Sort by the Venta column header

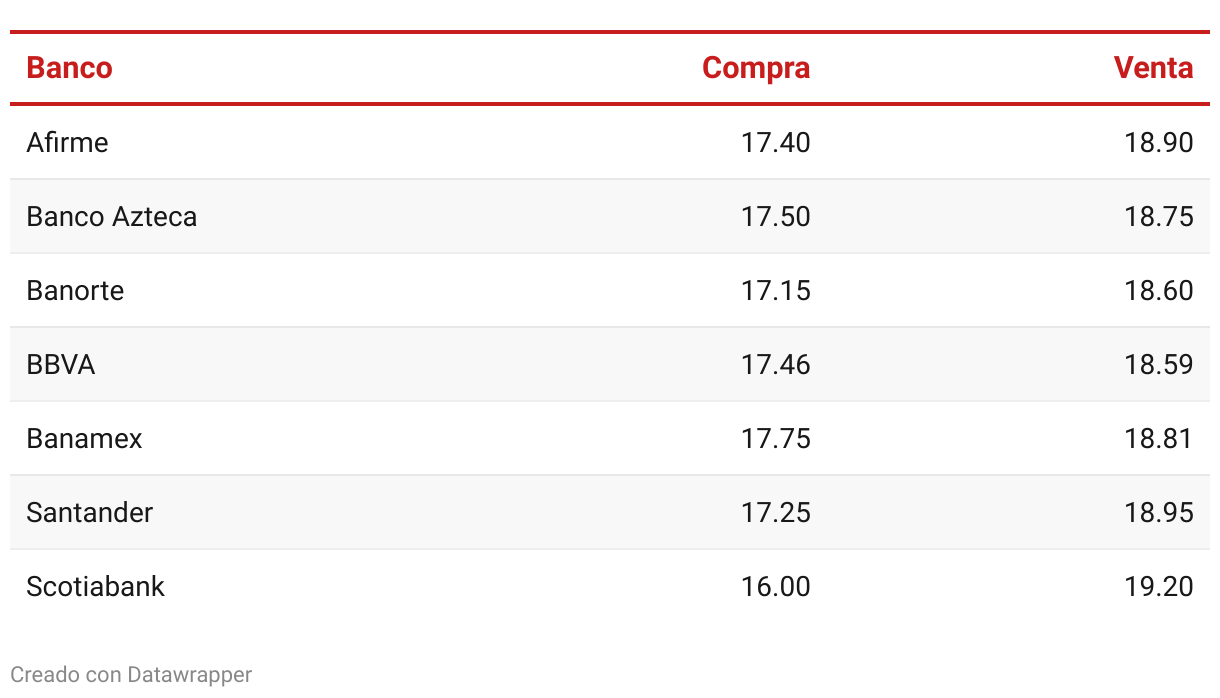click(1154, 68)
